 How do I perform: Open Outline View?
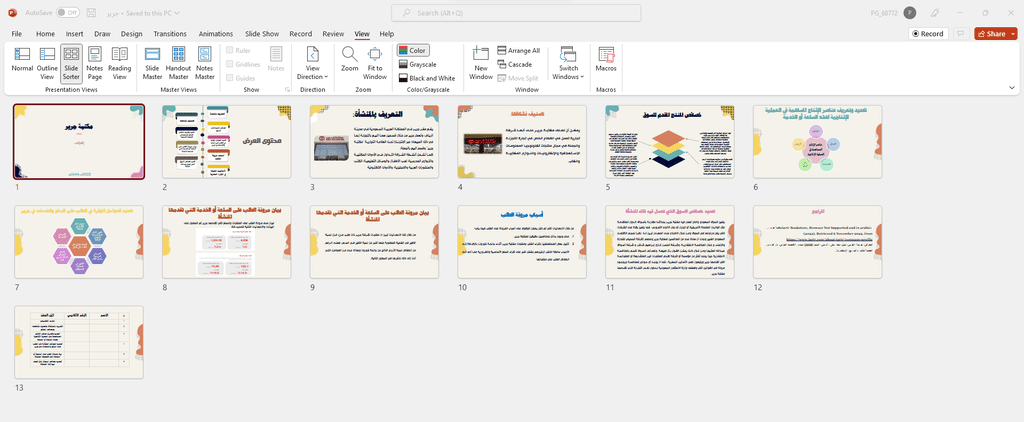click(x=47, y=63)
